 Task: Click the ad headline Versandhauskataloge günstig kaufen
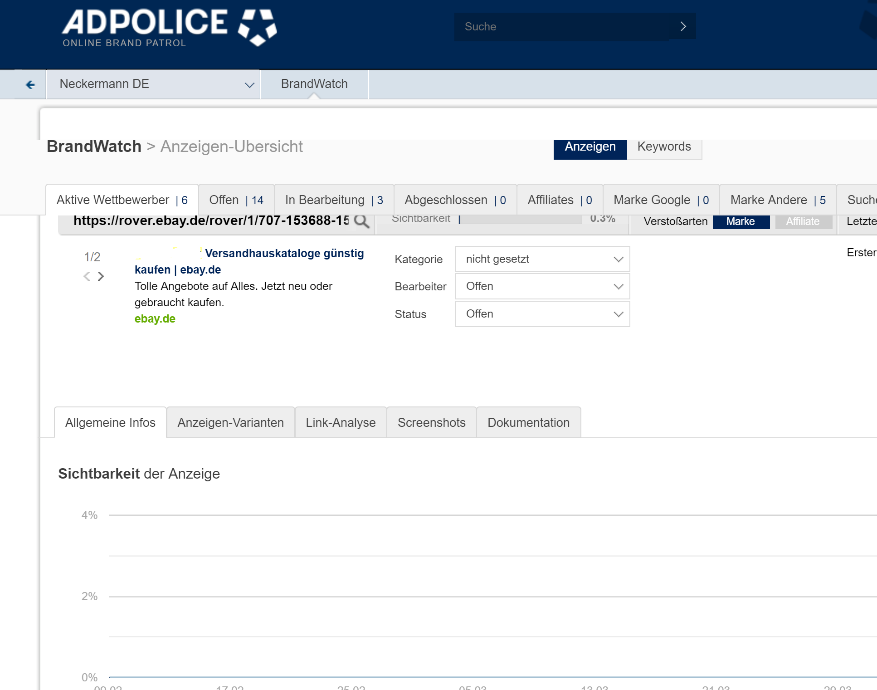249,262
